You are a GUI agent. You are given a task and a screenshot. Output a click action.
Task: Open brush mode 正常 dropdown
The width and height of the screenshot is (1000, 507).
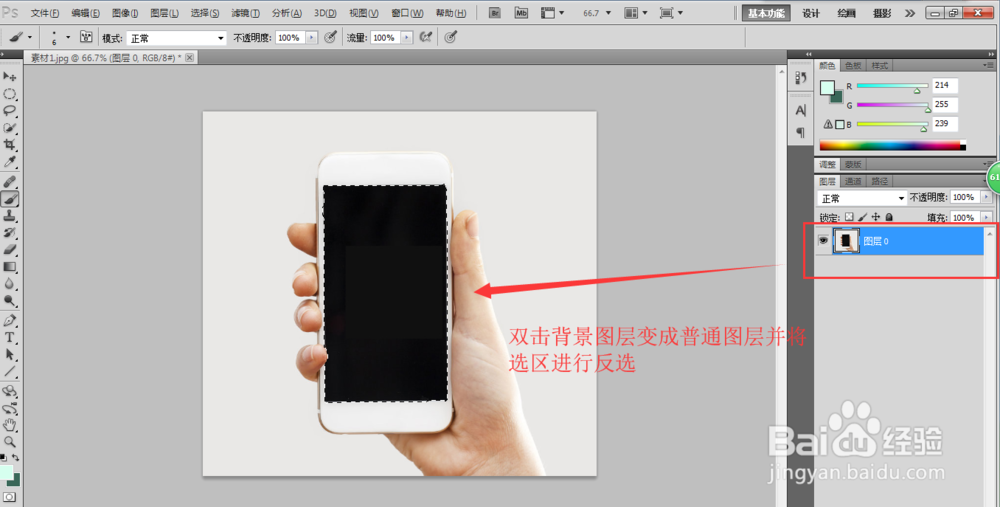tap(176, 38)
